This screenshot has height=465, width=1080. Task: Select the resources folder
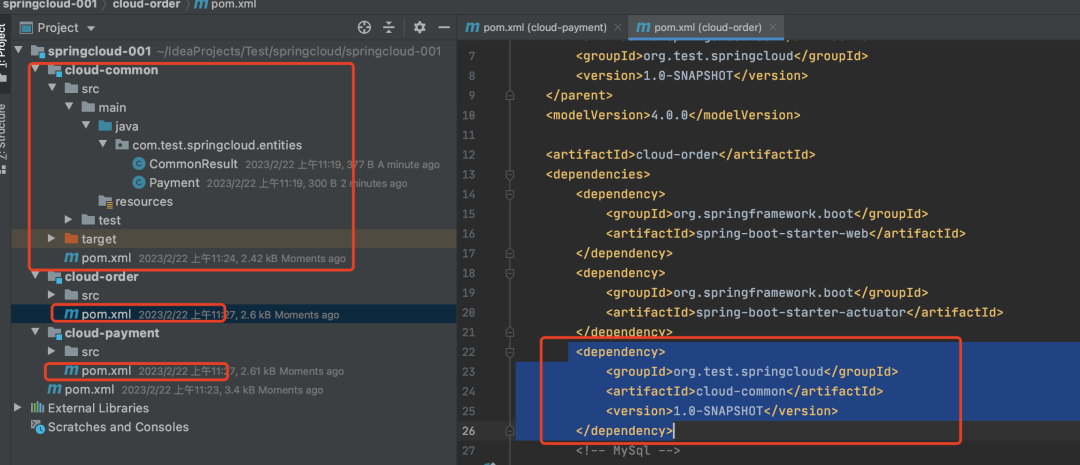pyautogui.click(x=144, y=201)
